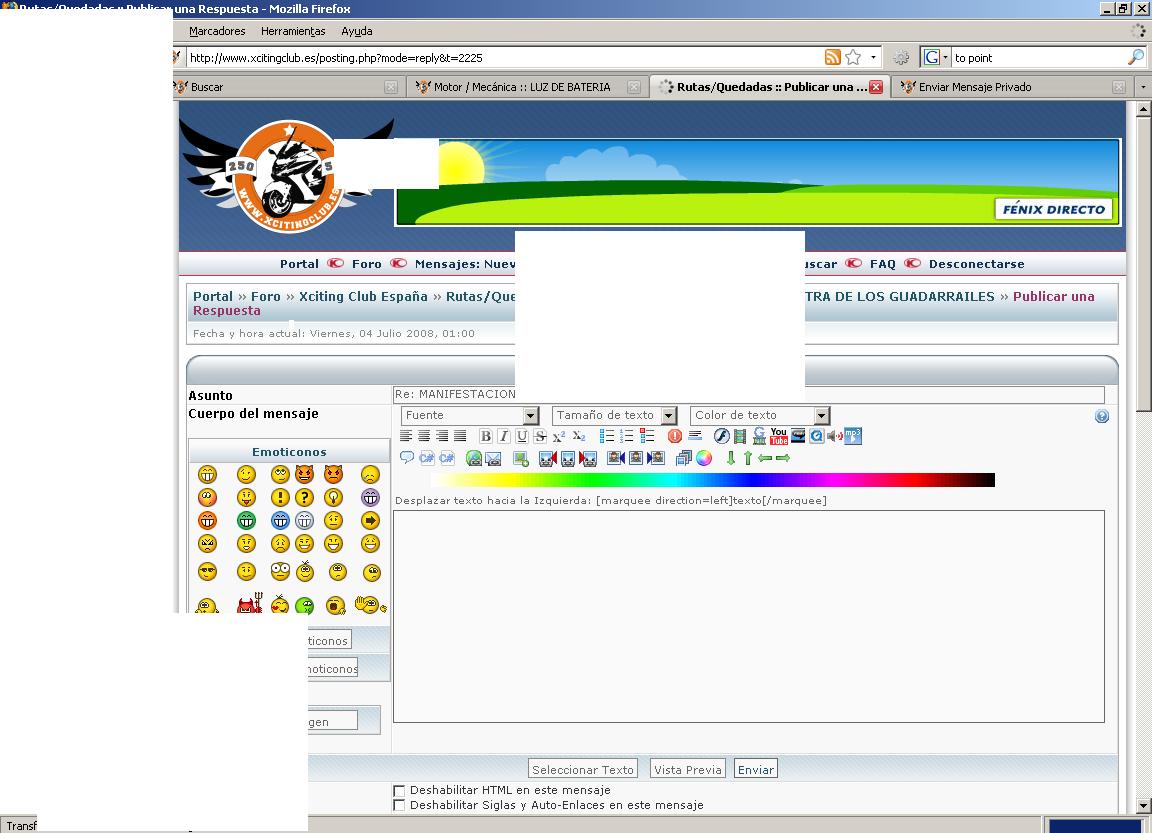Justify the message text
This screenshot has width=1152, height=833.
460,436
